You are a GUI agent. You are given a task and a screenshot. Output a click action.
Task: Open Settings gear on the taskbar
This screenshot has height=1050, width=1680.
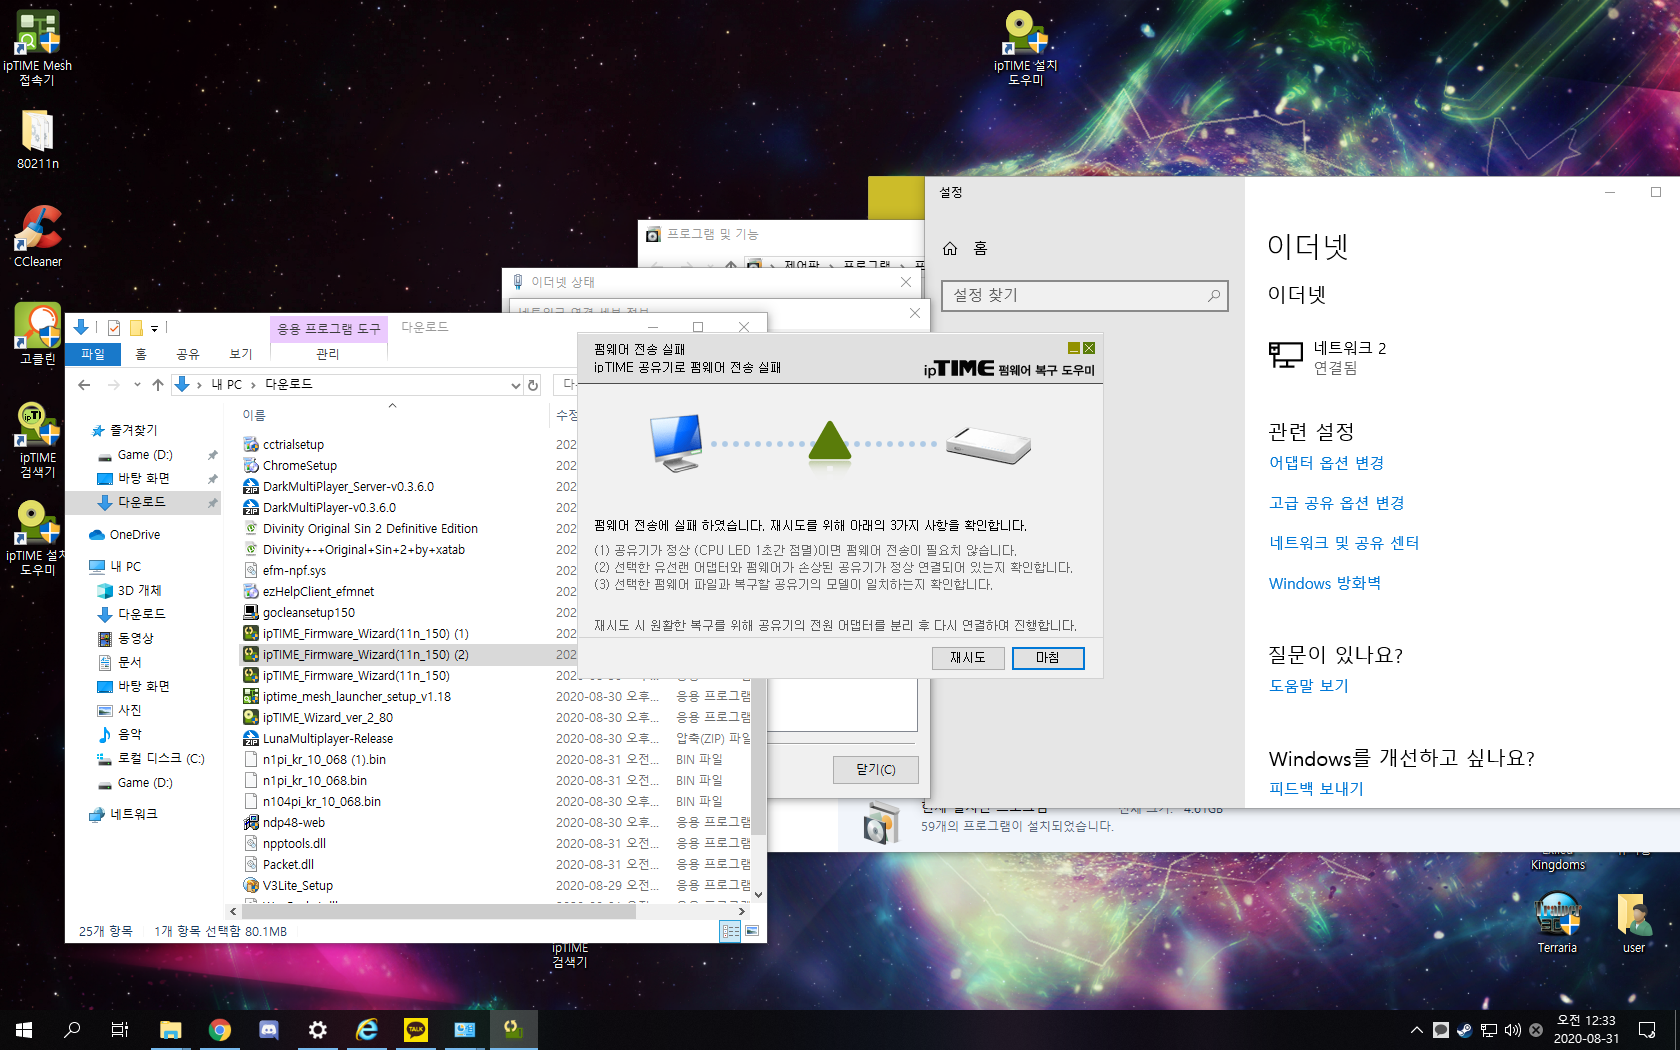317,1029
